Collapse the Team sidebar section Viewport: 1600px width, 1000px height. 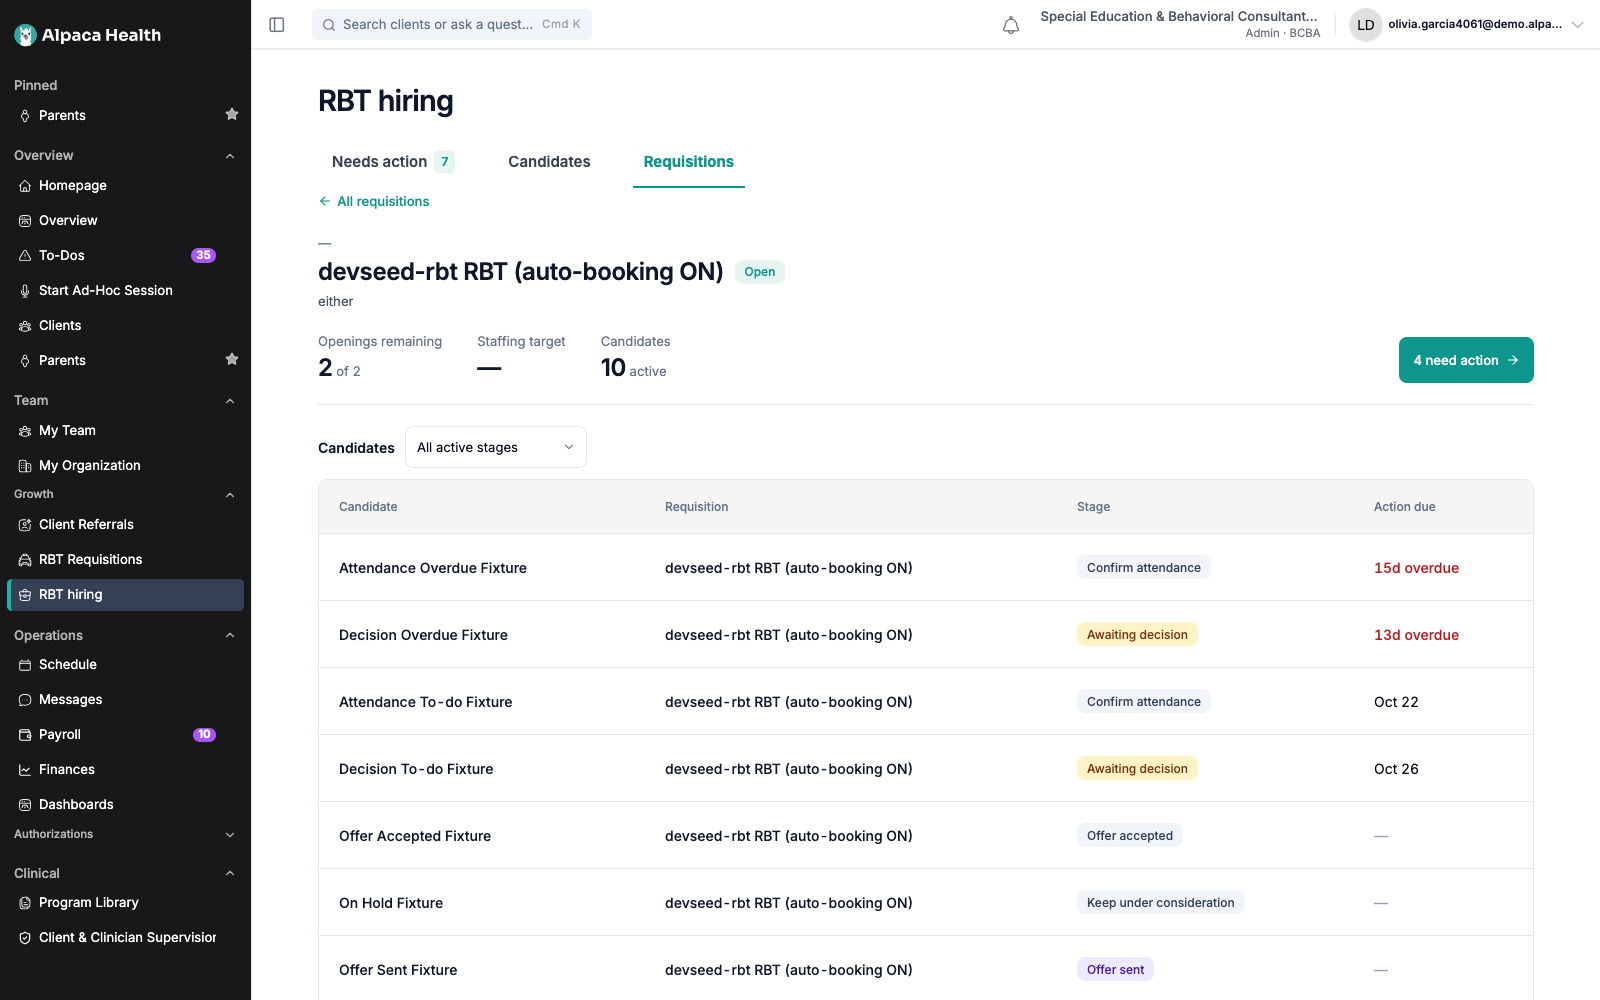[x=230, y=401]
